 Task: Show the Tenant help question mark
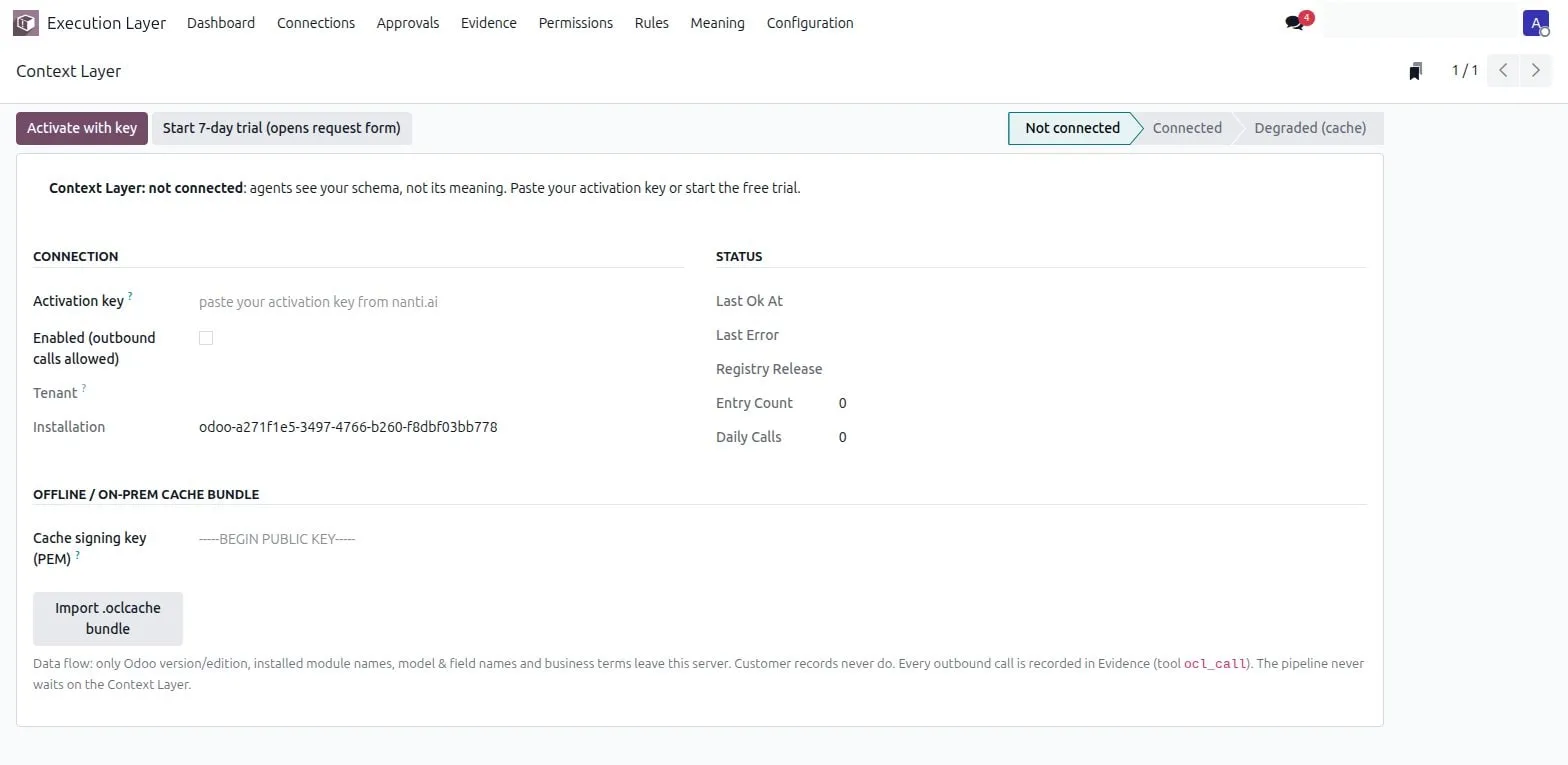click(x=84, y=388)
